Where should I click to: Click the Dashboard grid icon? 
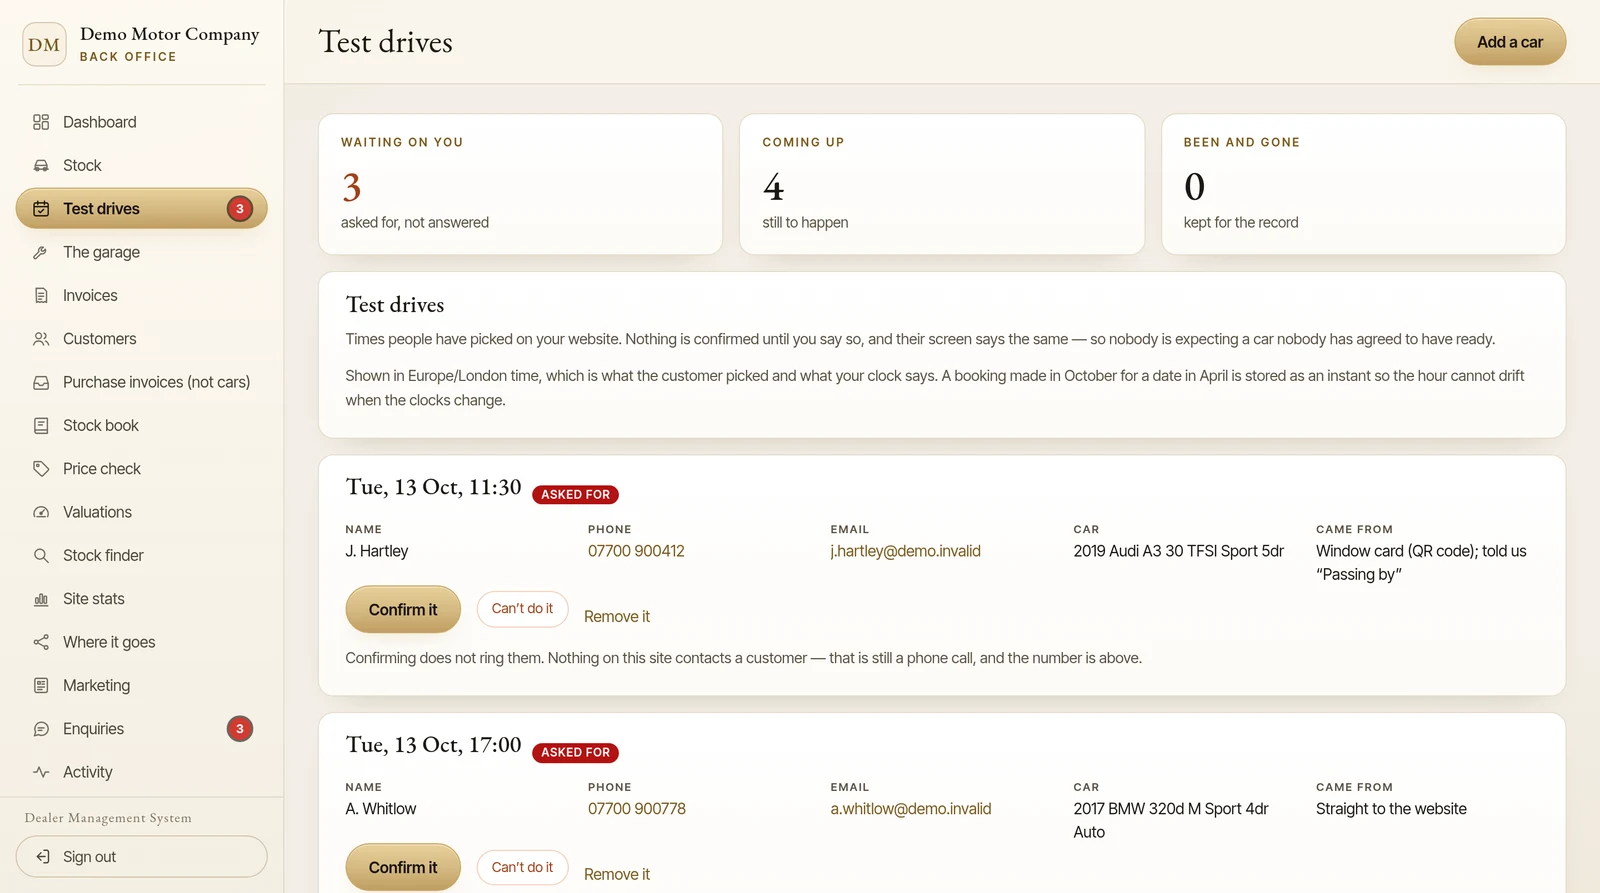click(41, 122)
